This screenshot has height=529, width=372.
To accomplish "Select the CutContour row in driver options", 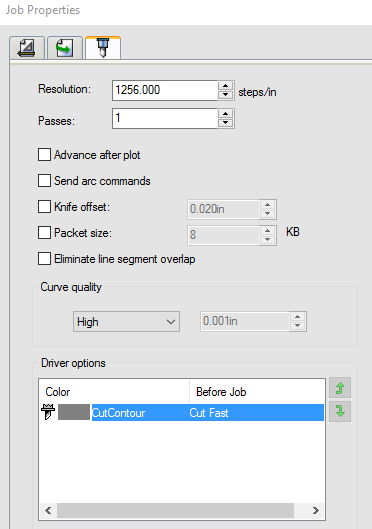I will coord(182,412).
